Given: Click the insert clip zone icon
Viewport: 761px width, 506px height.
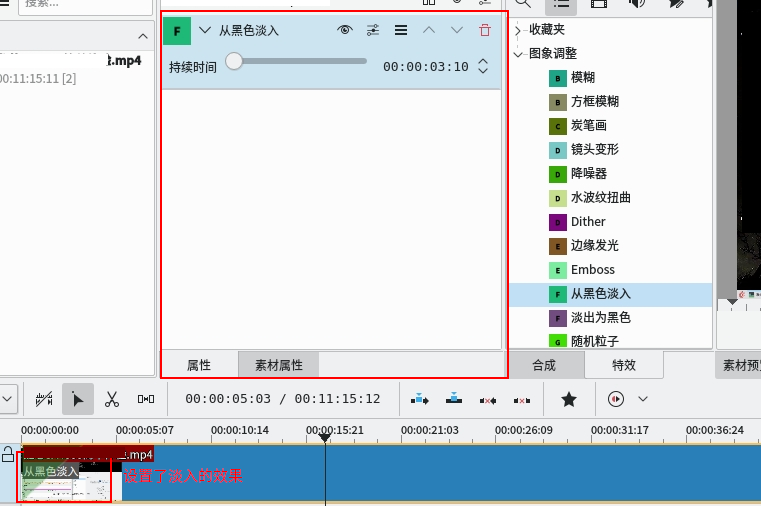Looking at the screenshot, I should 420,399.
